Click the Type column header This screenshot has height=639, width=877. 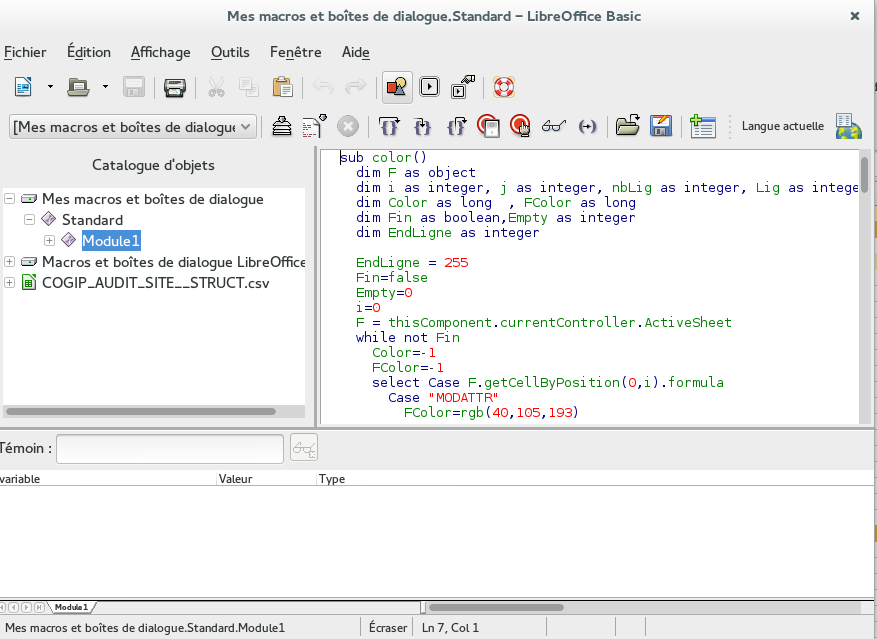[595, 479]
